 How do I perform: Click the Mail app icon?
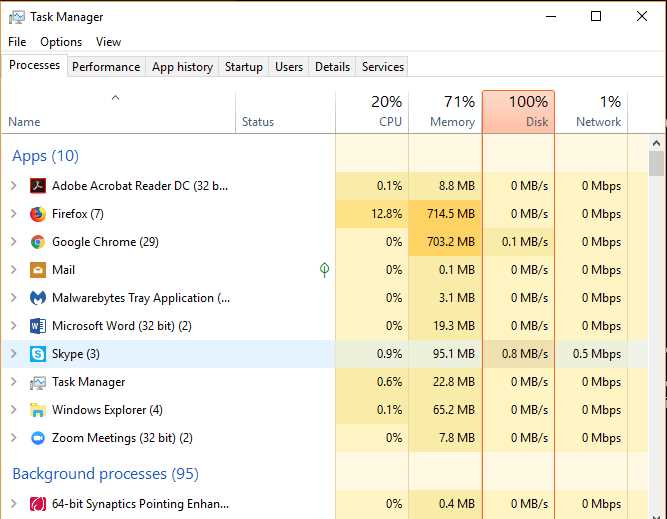coord(38,270)
